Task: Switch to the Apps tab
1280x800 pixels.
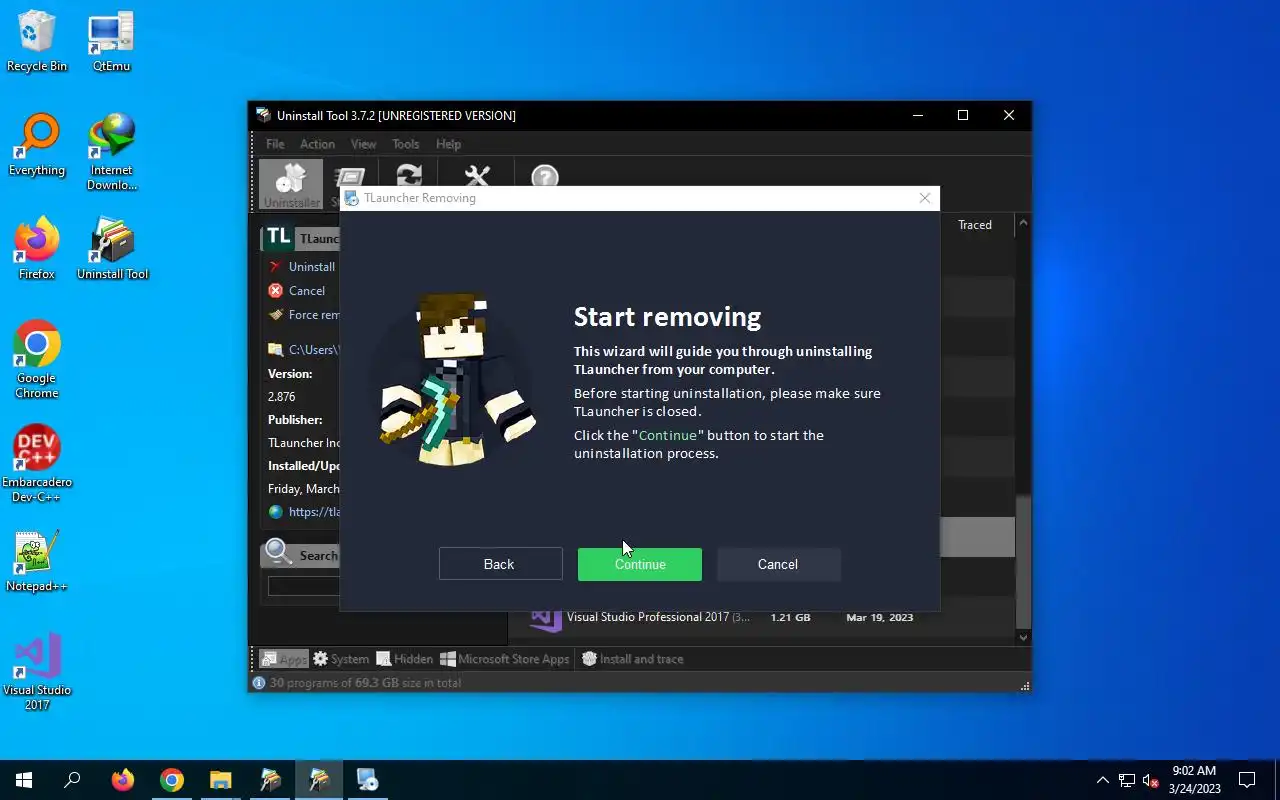Action: (x=283, y=659)
